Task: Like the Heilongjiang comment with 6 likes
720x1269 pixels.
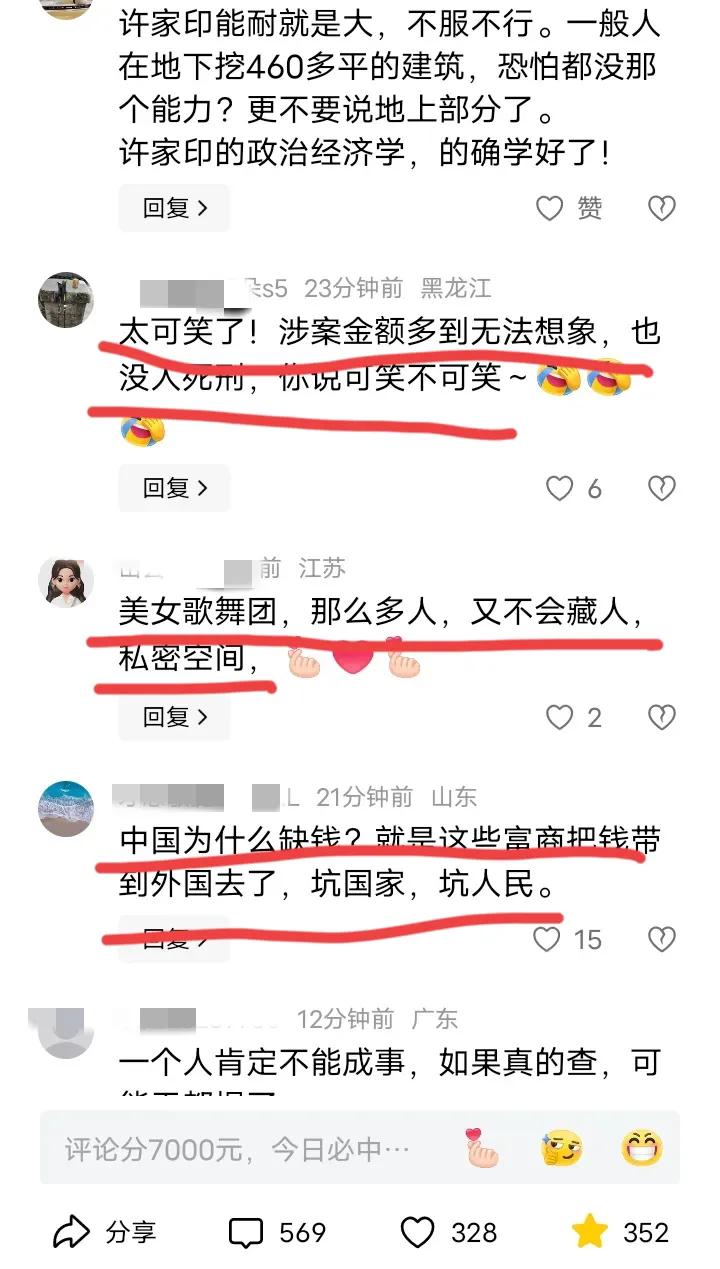Action: [x=559, y=488]
